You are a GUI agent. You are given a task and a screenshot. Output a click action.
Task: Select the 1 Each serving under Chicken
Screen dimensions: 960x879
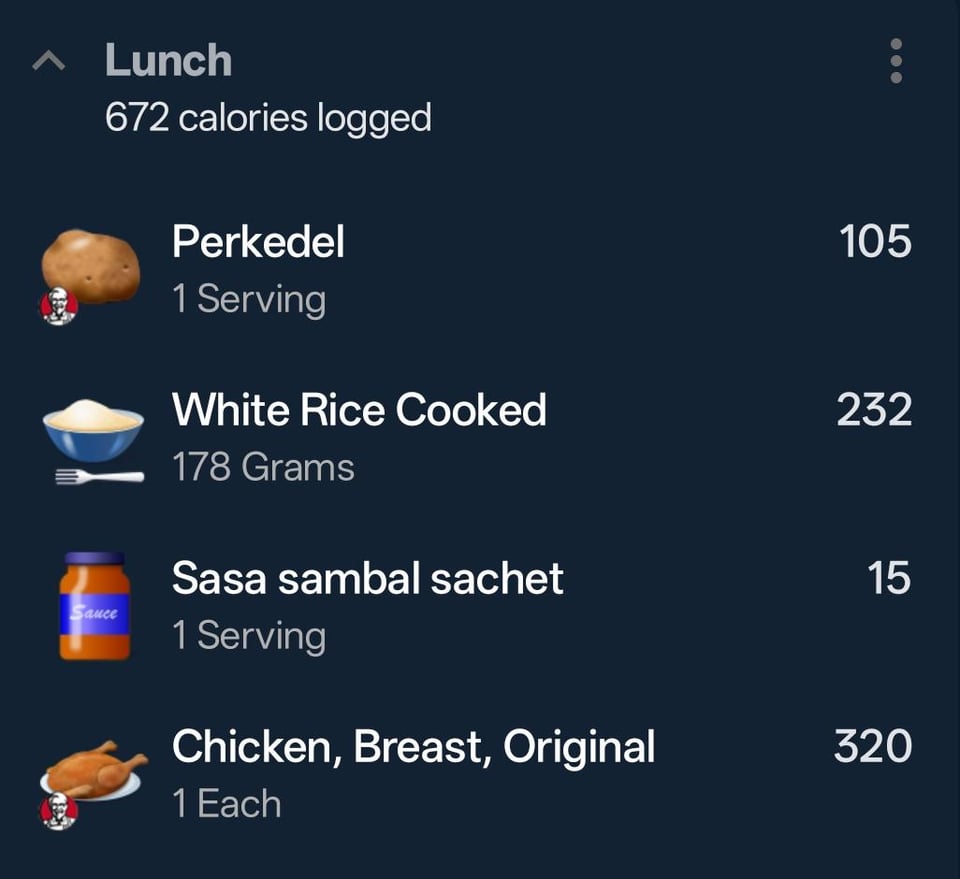(226, 804)
